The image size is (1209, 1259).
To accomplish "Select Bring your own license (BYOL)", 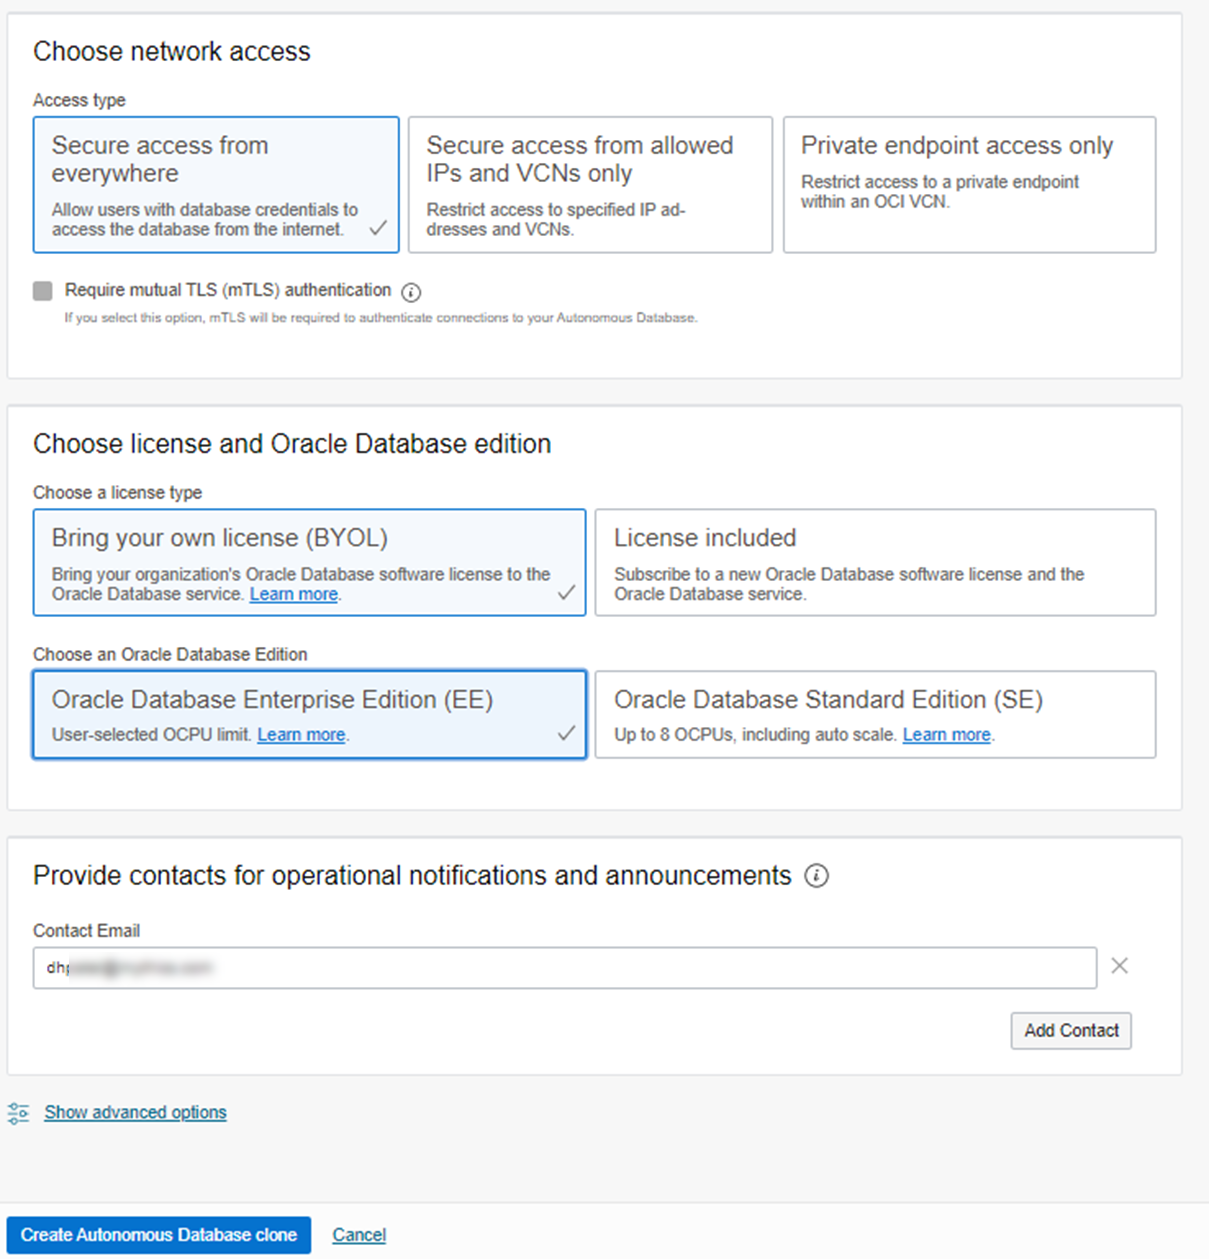I will (309, 562).
